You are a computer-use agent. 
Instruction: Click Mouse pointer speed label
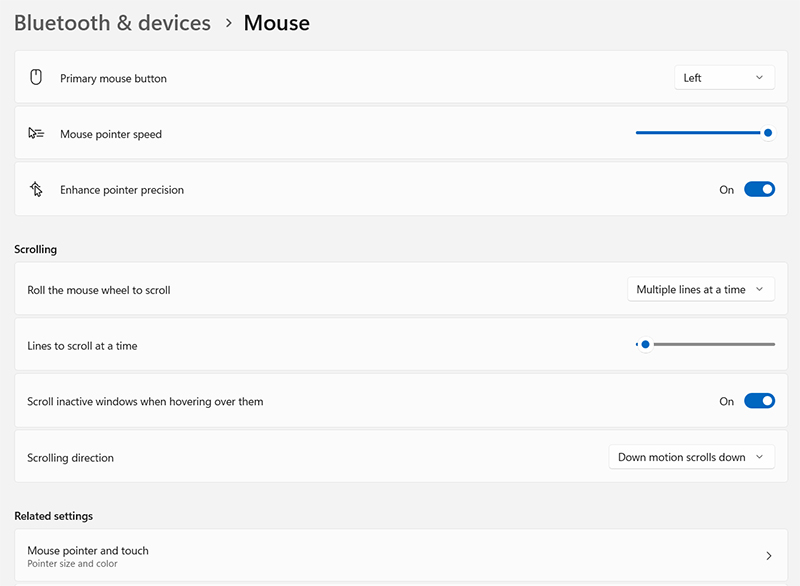point(111,134)
